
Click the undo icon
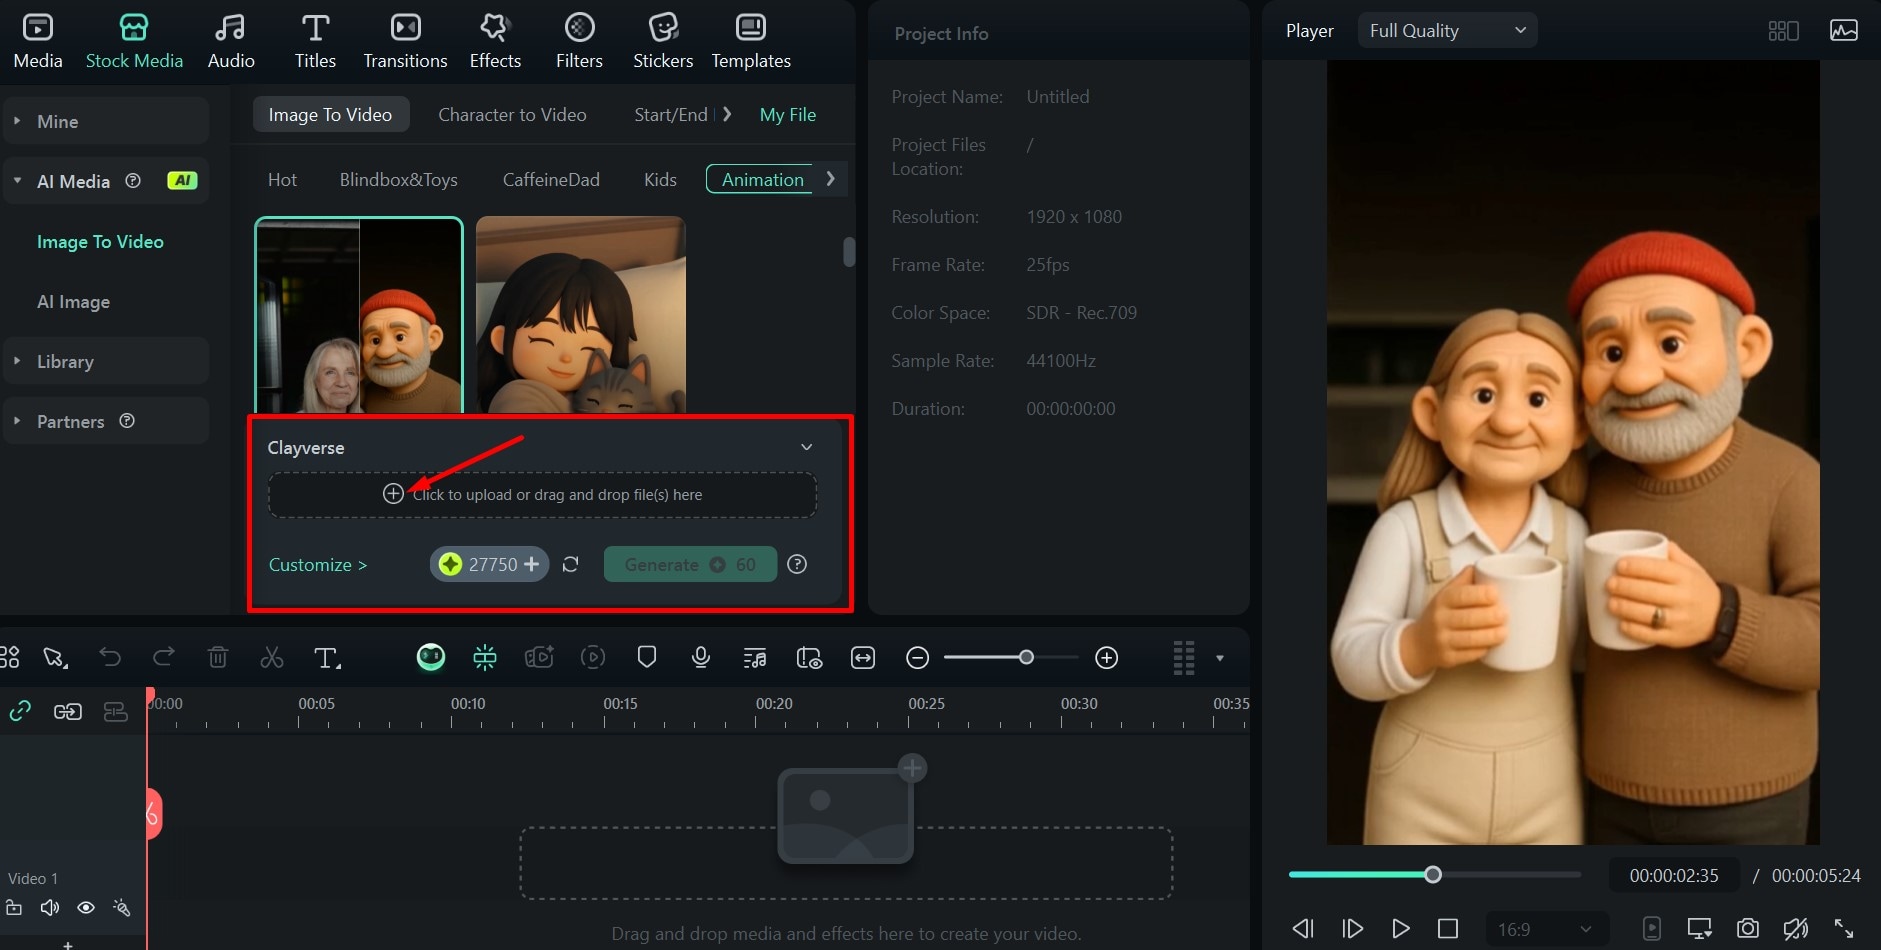110,657
